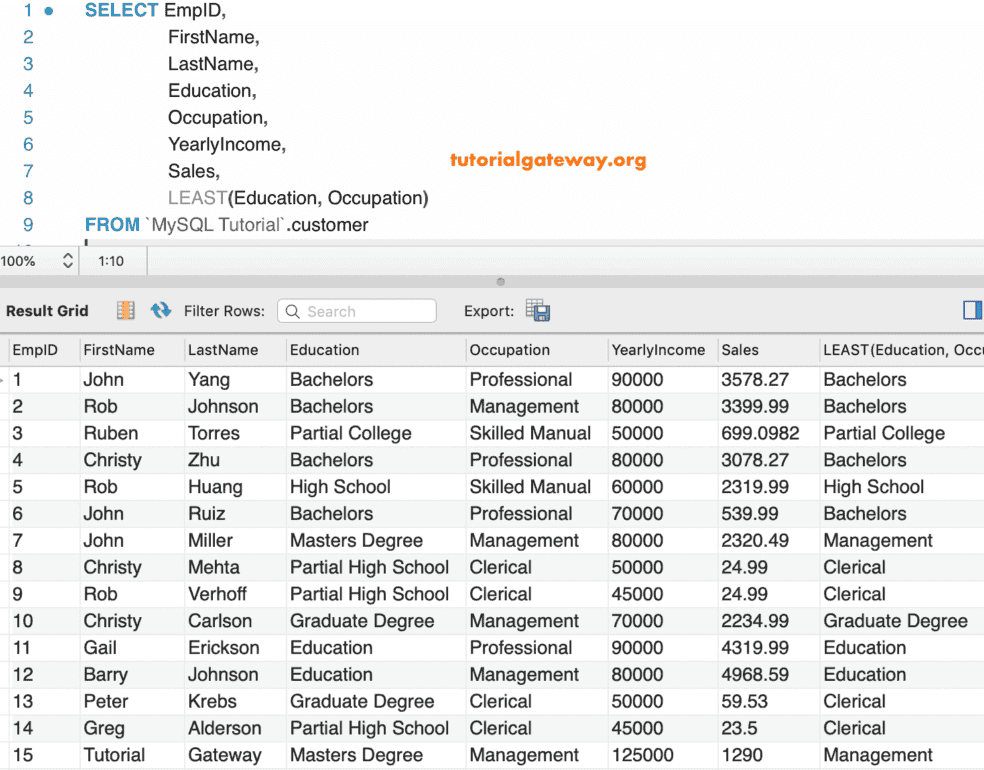Viewport: 984px width, 770px height.
Task: Sort by the LastName column header
Action: click(x=223, y=350)
